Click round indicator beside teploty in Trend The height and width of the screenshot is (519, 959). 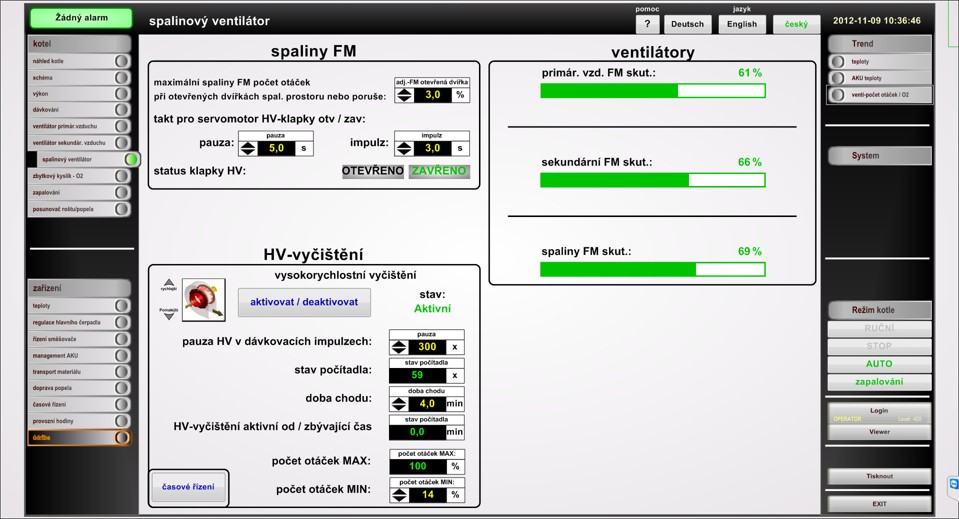point(838,62)
